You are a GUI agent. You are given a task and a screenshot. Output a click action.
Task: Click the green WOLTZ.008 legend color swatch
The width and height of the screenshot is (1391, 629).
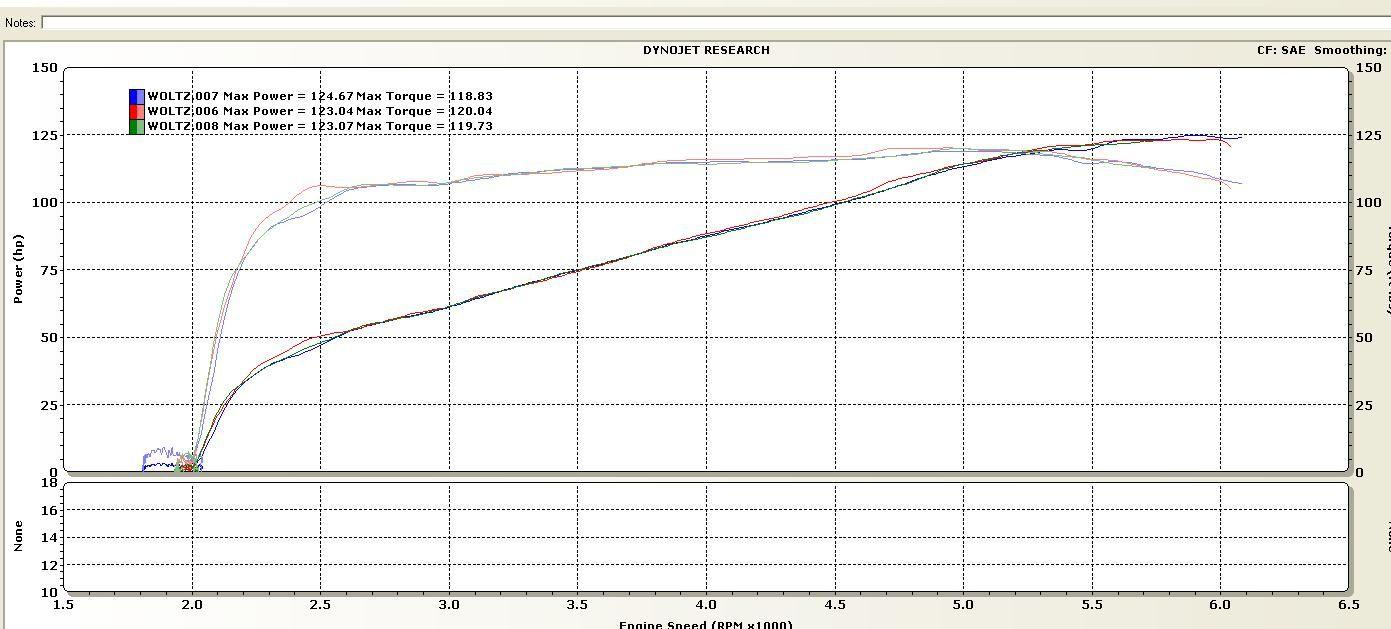click(136, 126)
